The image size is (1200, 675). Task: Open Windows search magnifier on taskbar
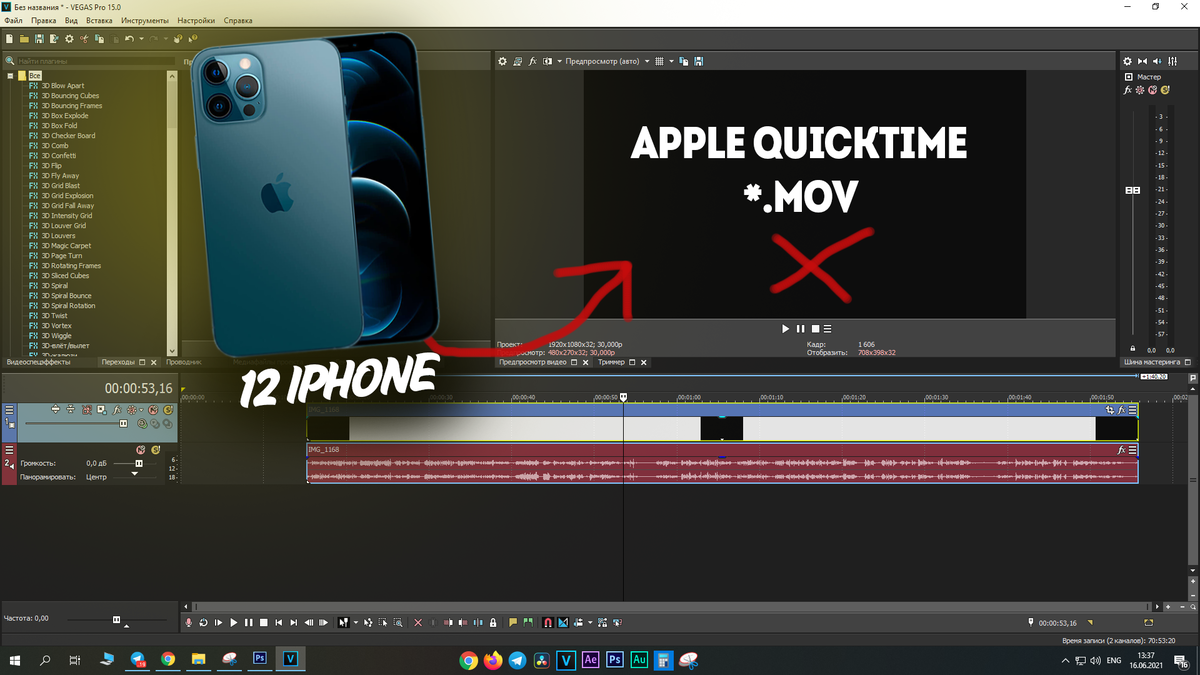(x=45, y=660)
